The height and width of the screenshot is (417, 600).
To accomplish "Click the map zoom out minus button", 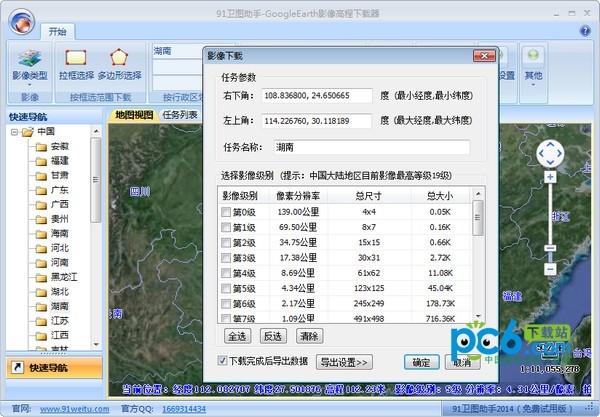I will (x=550, y=269).
